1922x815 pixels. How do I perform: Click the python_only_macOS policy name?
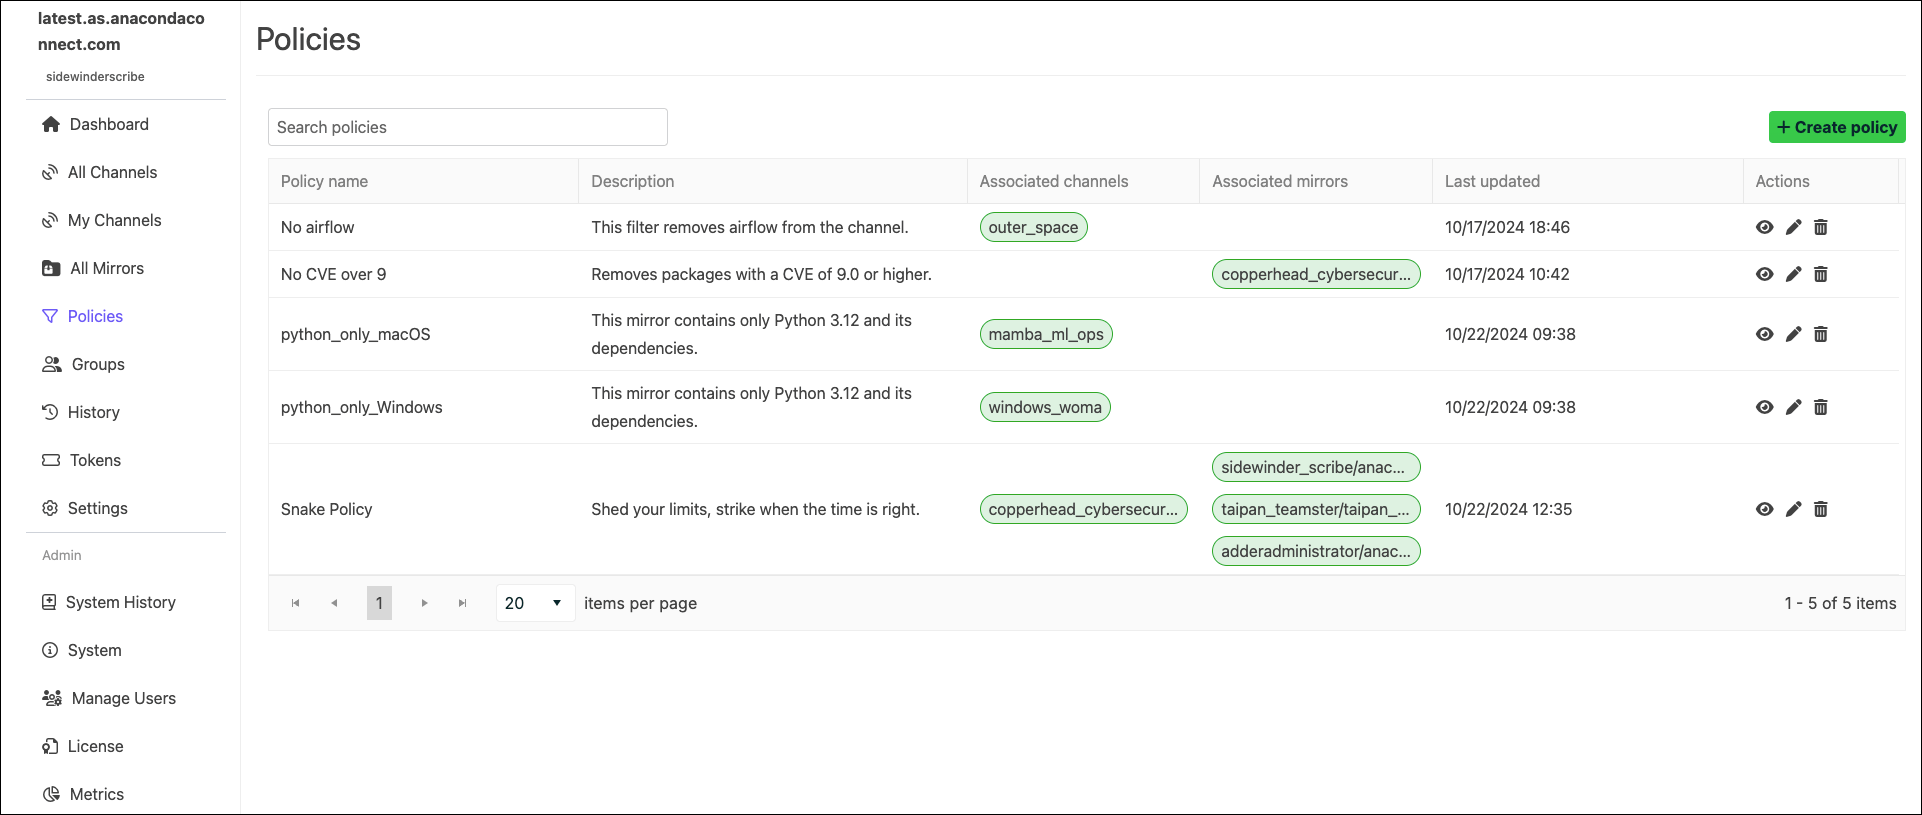click(356, 334)
